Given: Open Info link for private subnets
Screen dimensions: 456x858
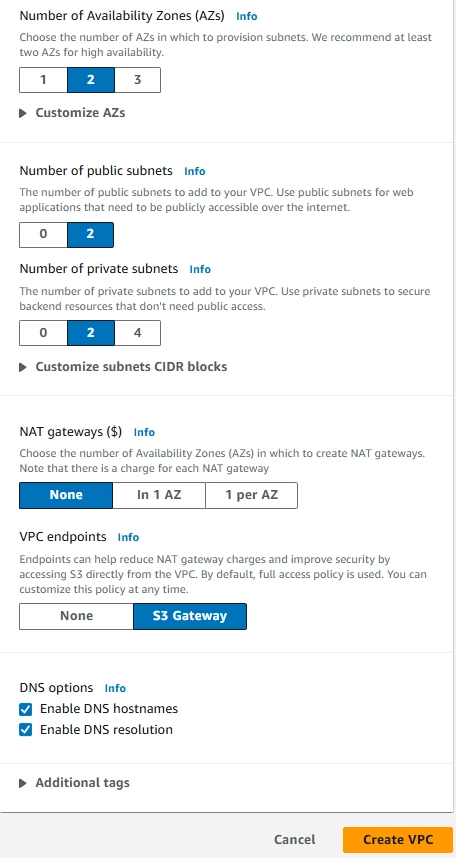Looking at the screenshot, I should tap(200, 269).
